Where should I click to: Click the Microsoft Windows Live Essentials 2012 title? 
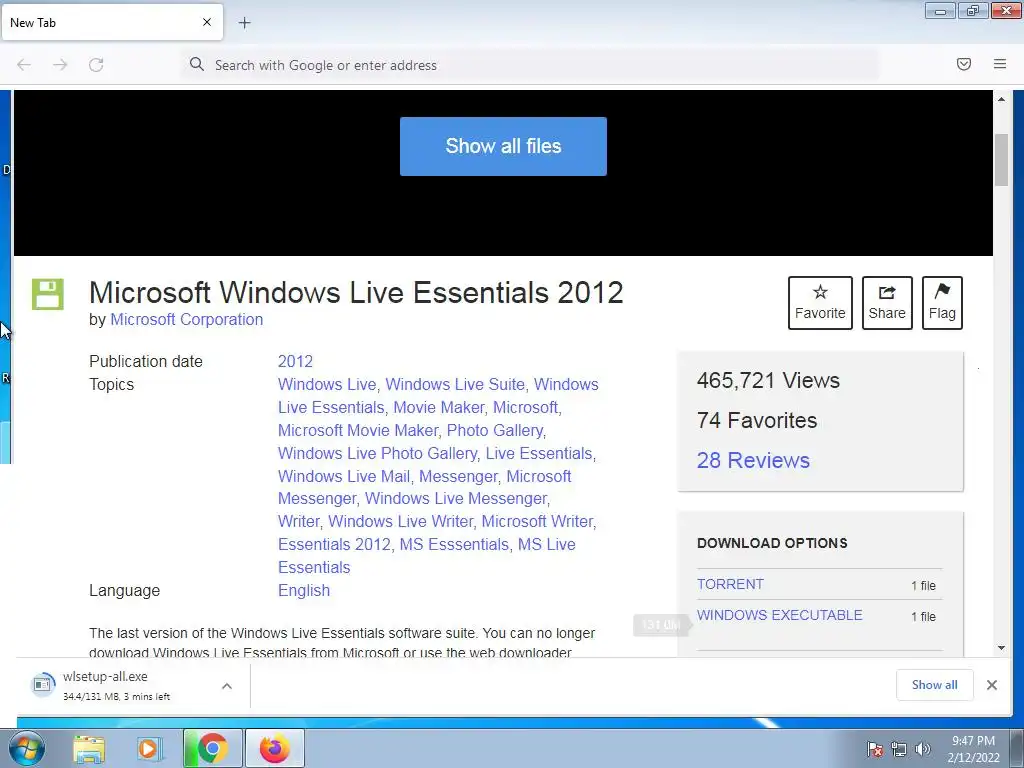click(356, 292)
